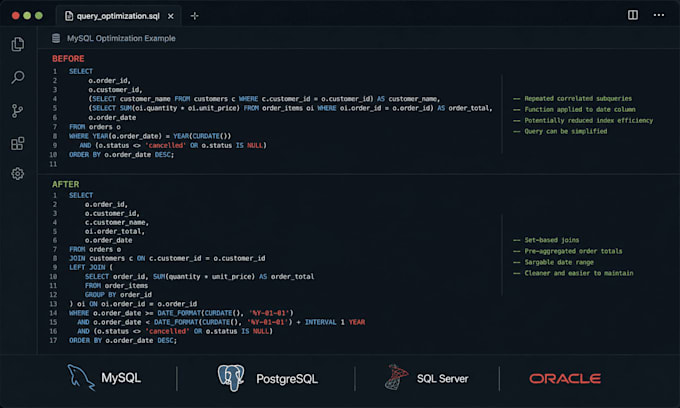680x408 pixels.
Task: Click line number 17 in AFTER section
Action: point(53,340)
